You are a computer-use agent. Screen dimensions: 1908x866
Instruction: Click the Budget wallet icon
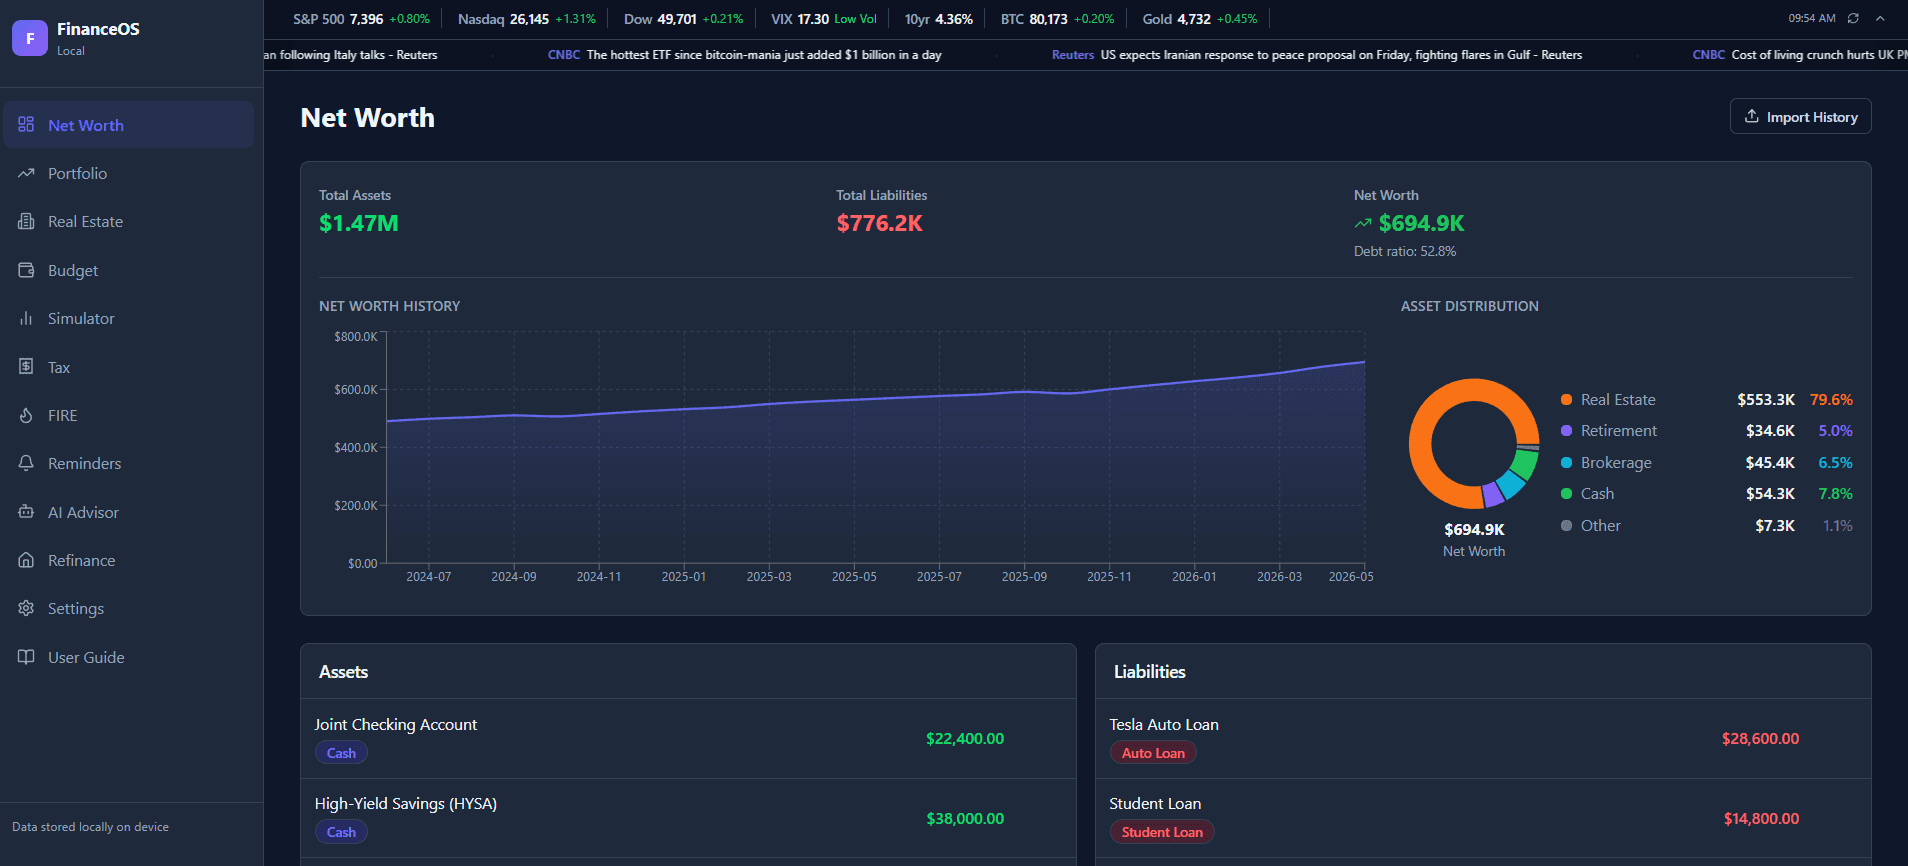point(26,270)
